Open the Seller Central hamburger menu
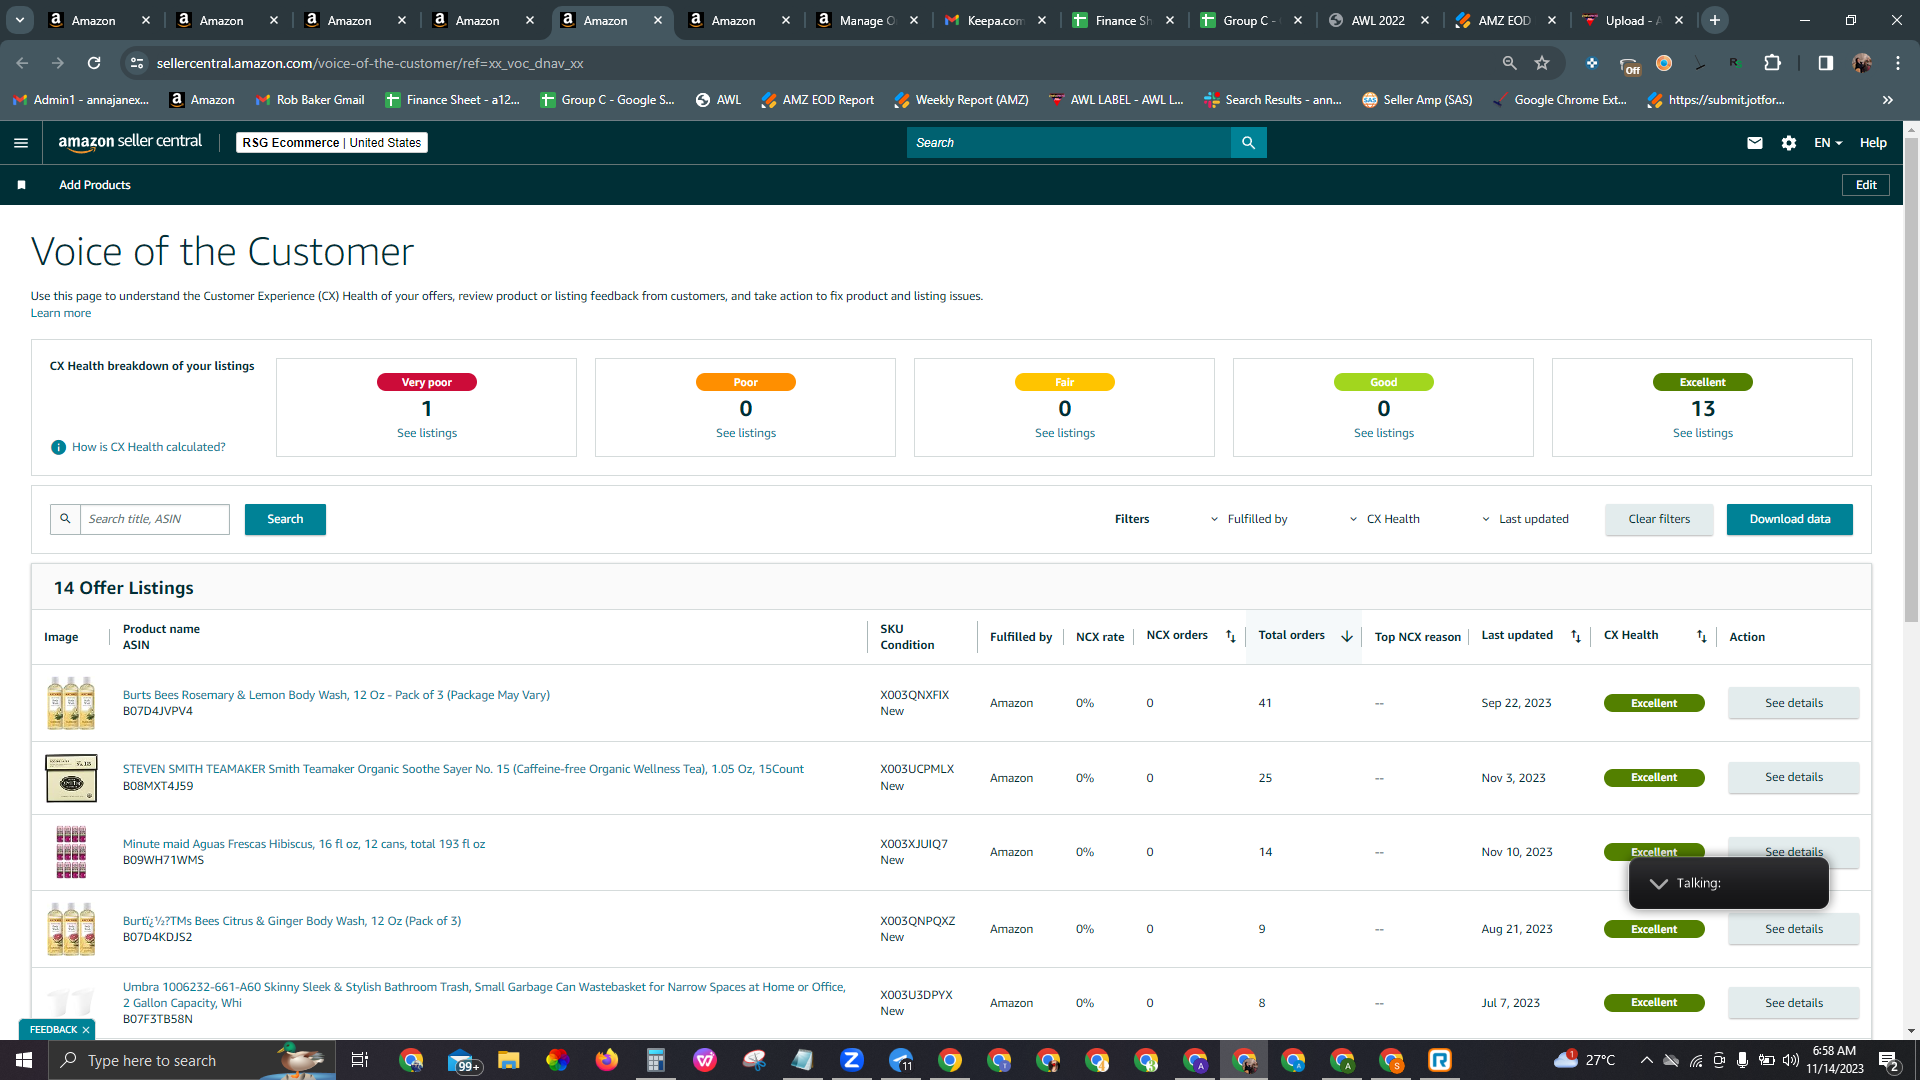 click(21, 143)
